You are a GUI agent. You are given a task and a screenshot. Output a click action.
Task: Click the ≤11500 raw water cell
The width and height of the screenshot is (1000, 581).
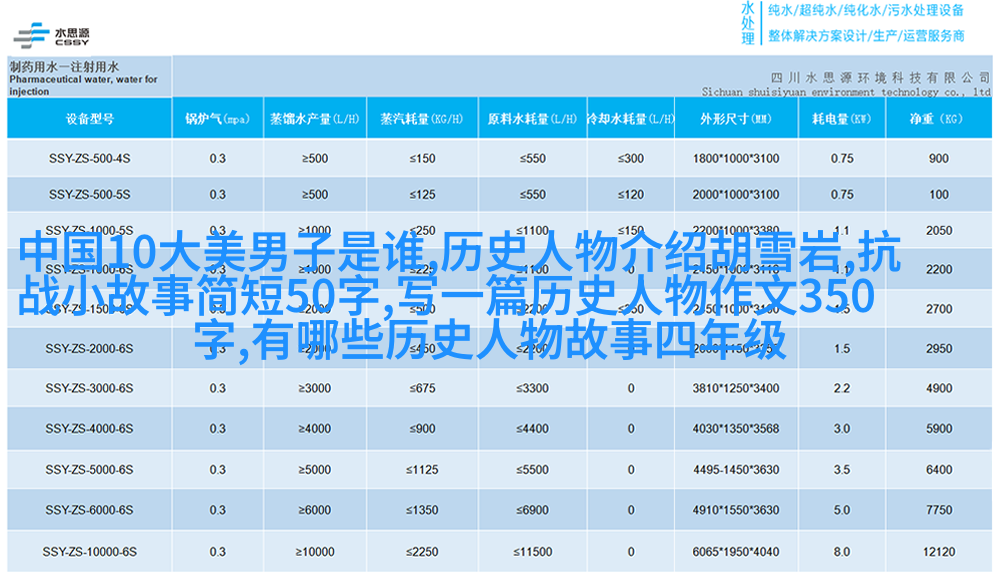(532, 552)
